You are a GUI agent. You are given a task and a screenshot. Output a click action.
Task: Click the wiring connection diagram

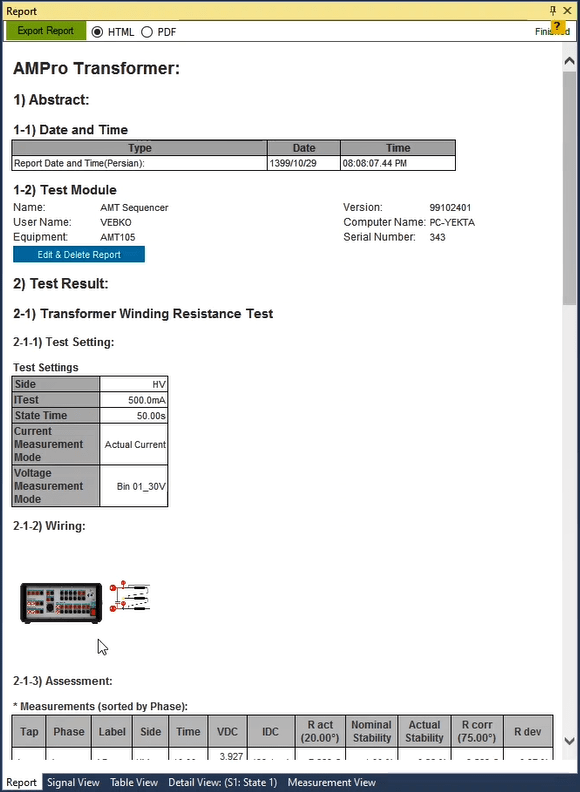(x=130, y=597)
